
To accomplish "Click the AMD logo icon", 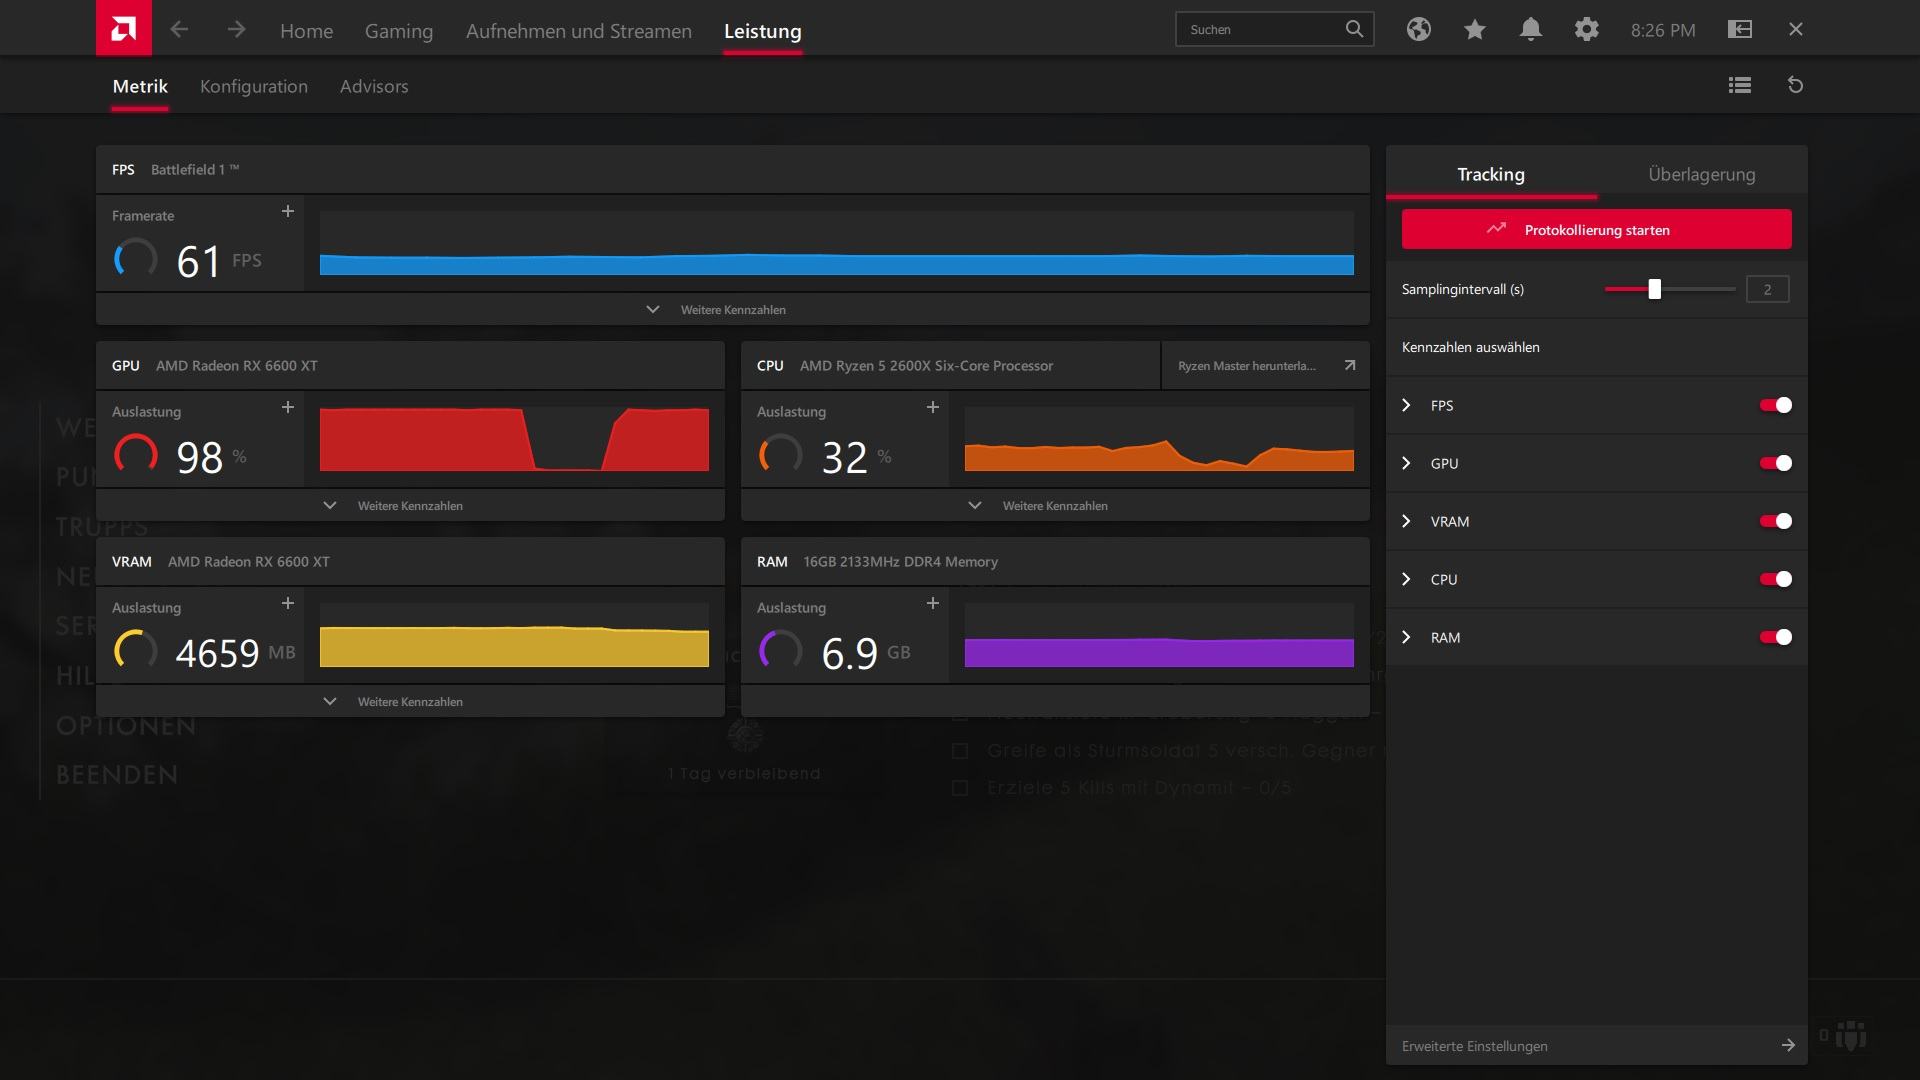I will coord(124,28).
